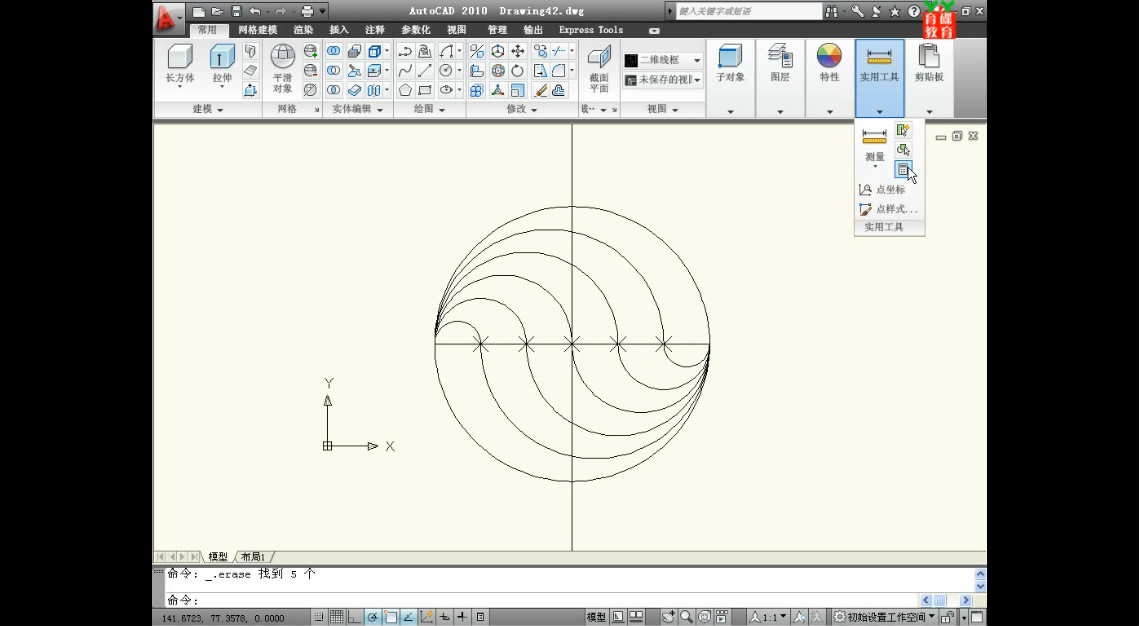The image size is (1139, 626).
Task: Expand the 绘图 panel title
Action: point(429,109)
